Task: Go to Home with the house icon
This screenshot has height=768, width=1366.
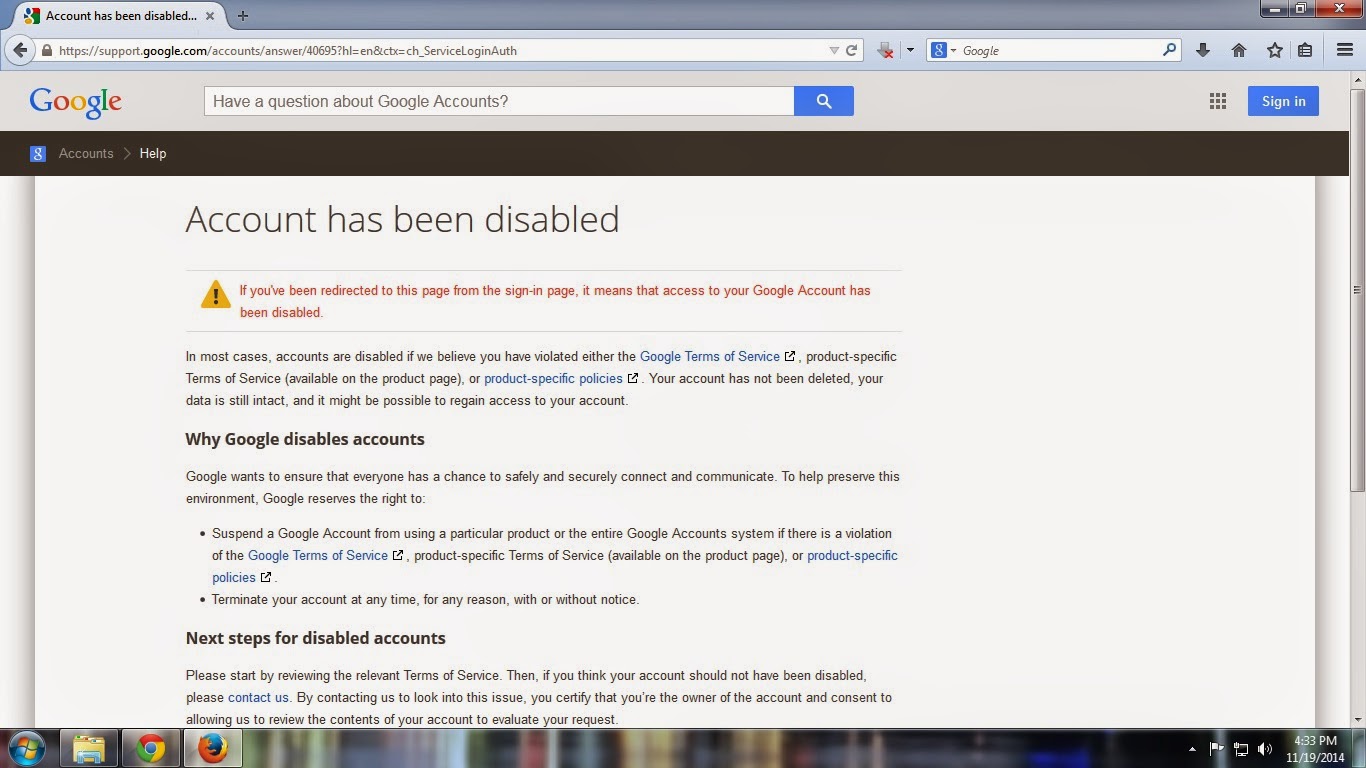Action: point(1239,50)
